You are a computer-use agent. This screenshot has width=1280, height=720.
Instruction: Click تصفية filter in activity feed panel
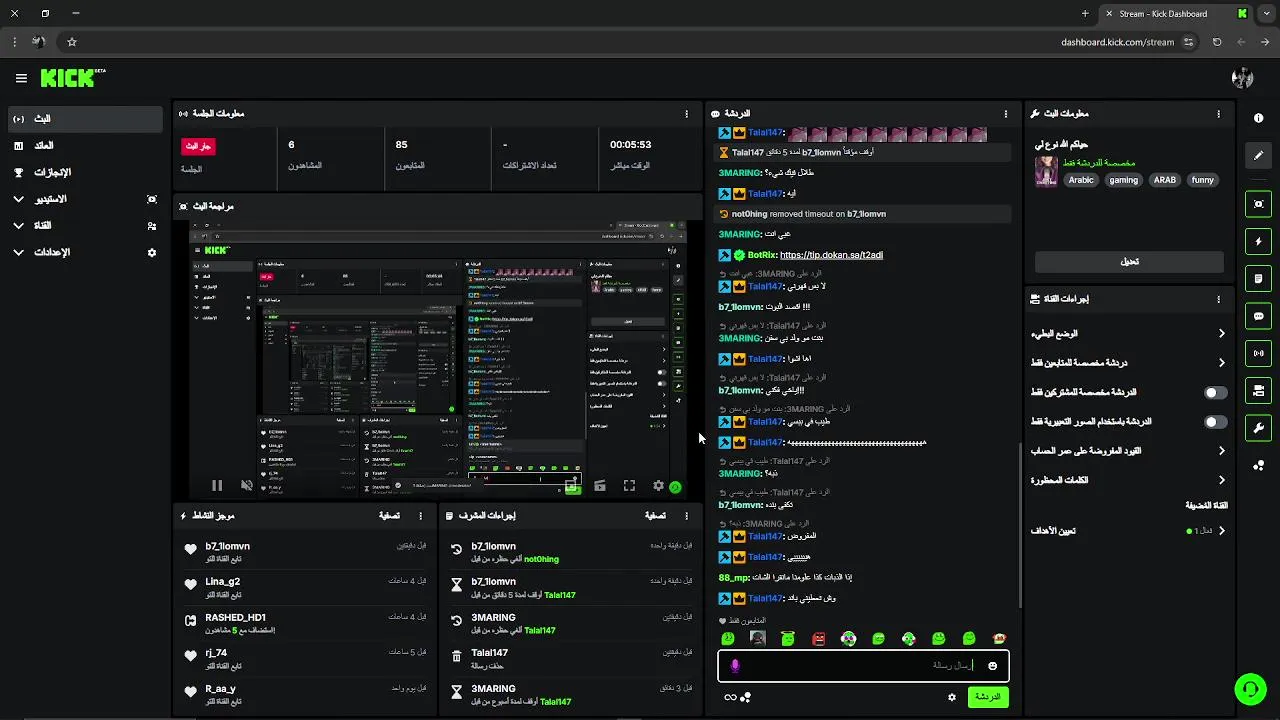[390, 516]
